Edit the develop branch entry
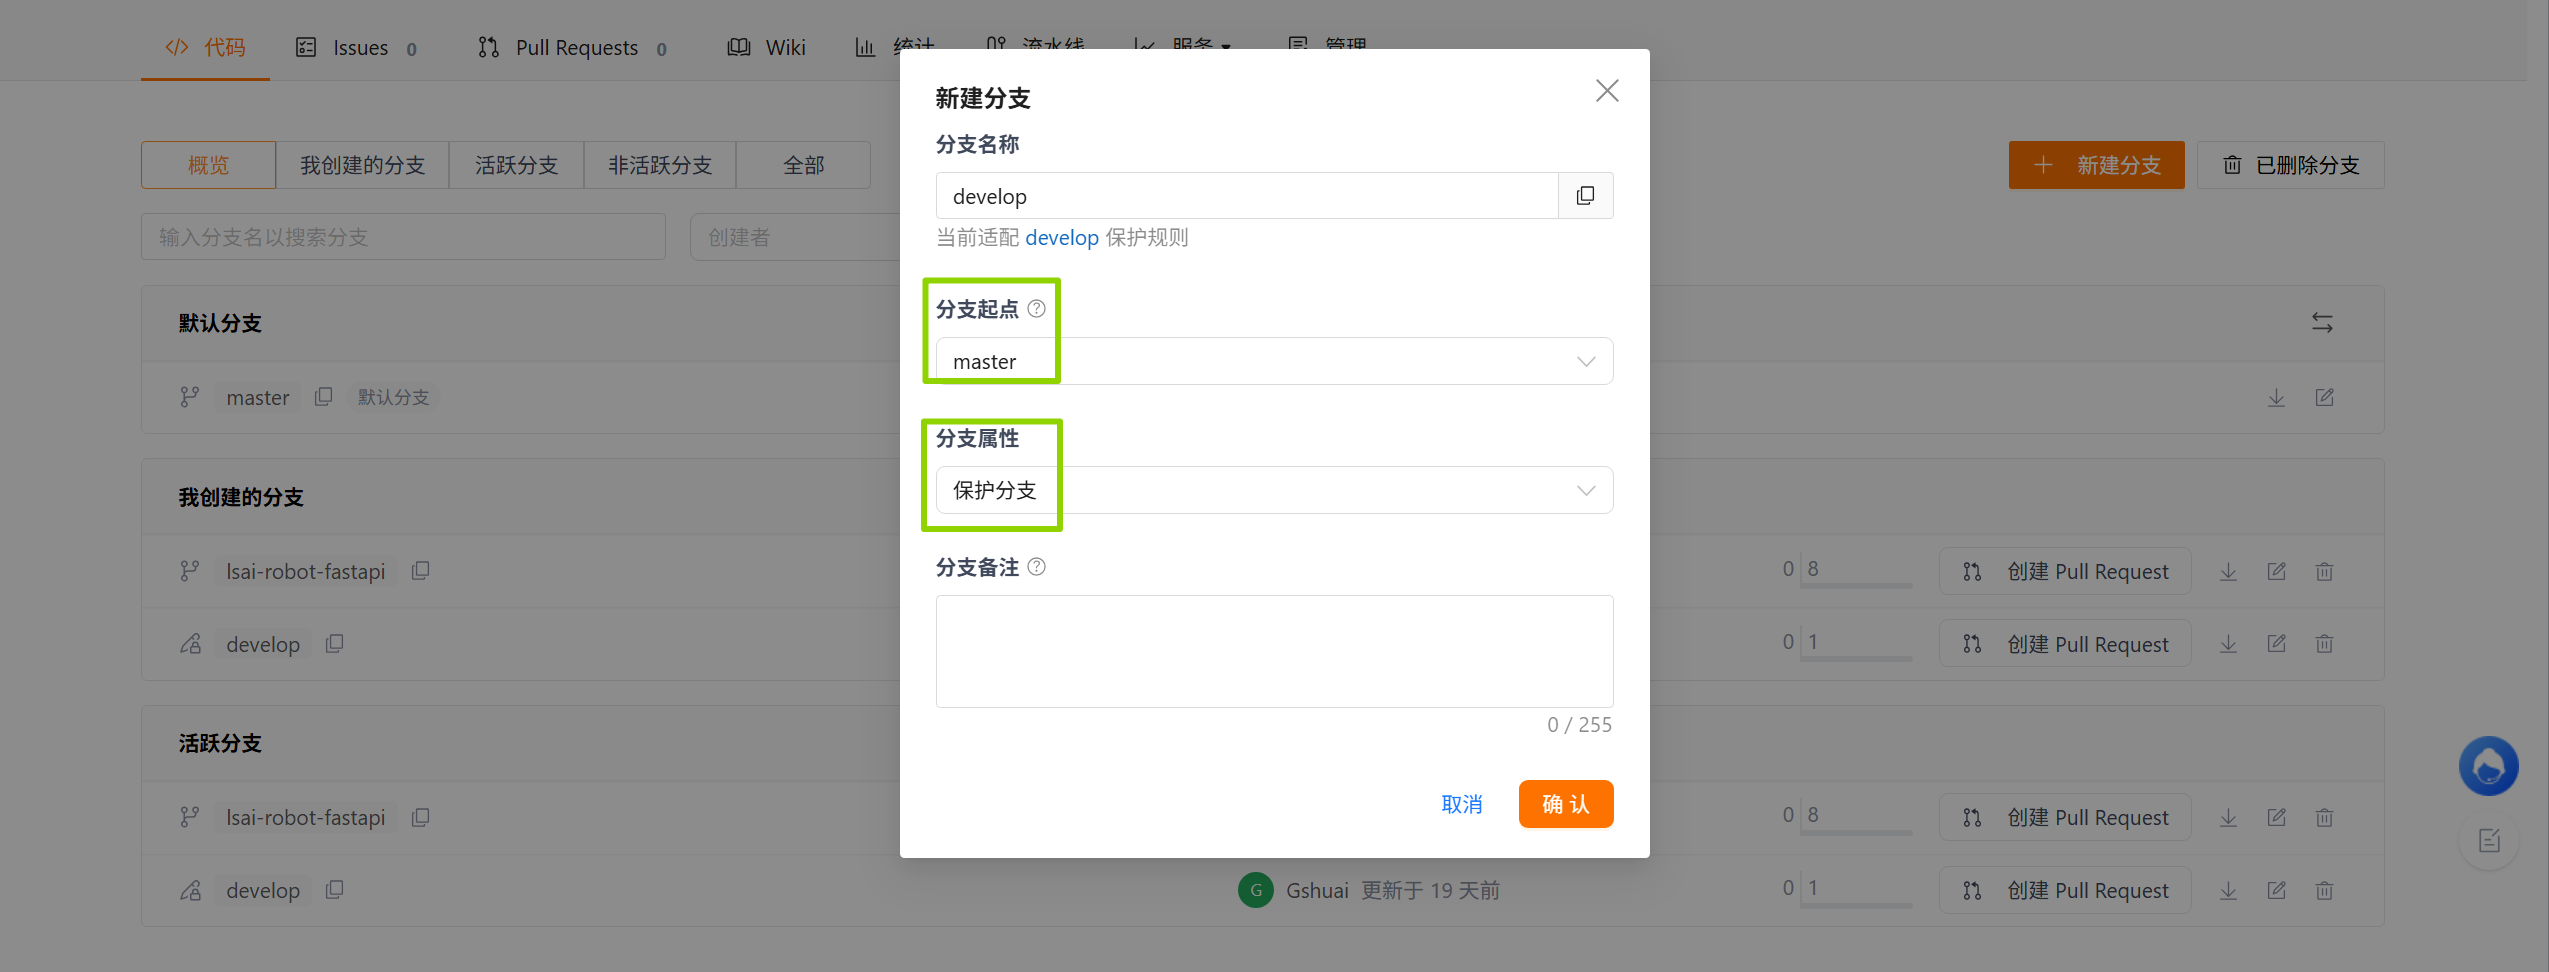Screen dimensions: 2549x972 coord(2277,643)
